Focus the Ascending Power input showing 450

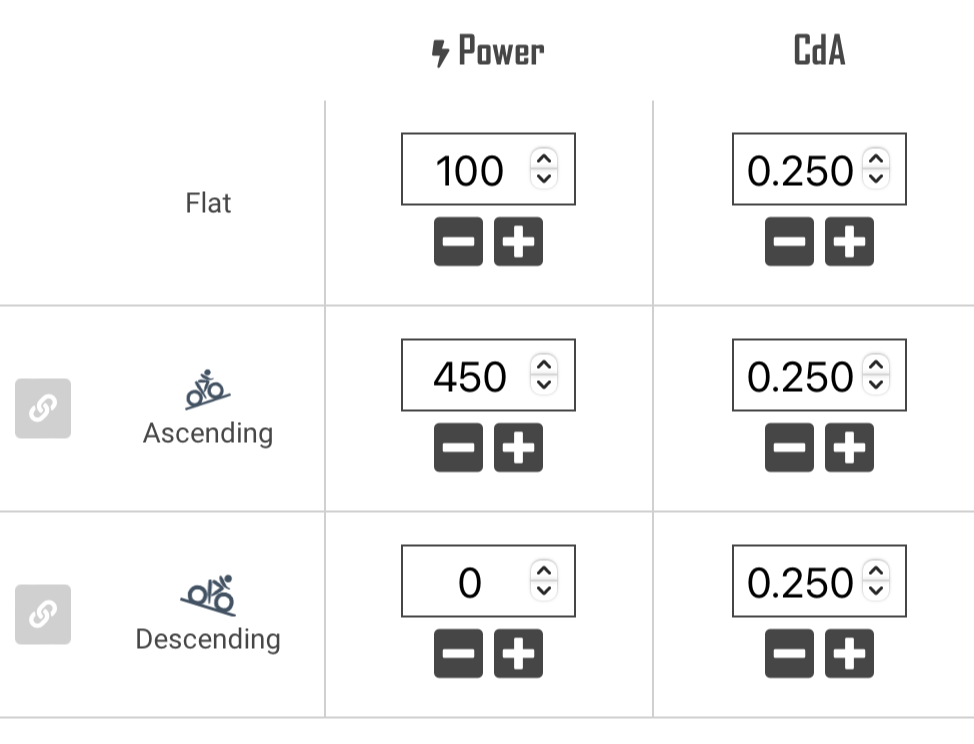pyautogui.click(x=470, y=376)
